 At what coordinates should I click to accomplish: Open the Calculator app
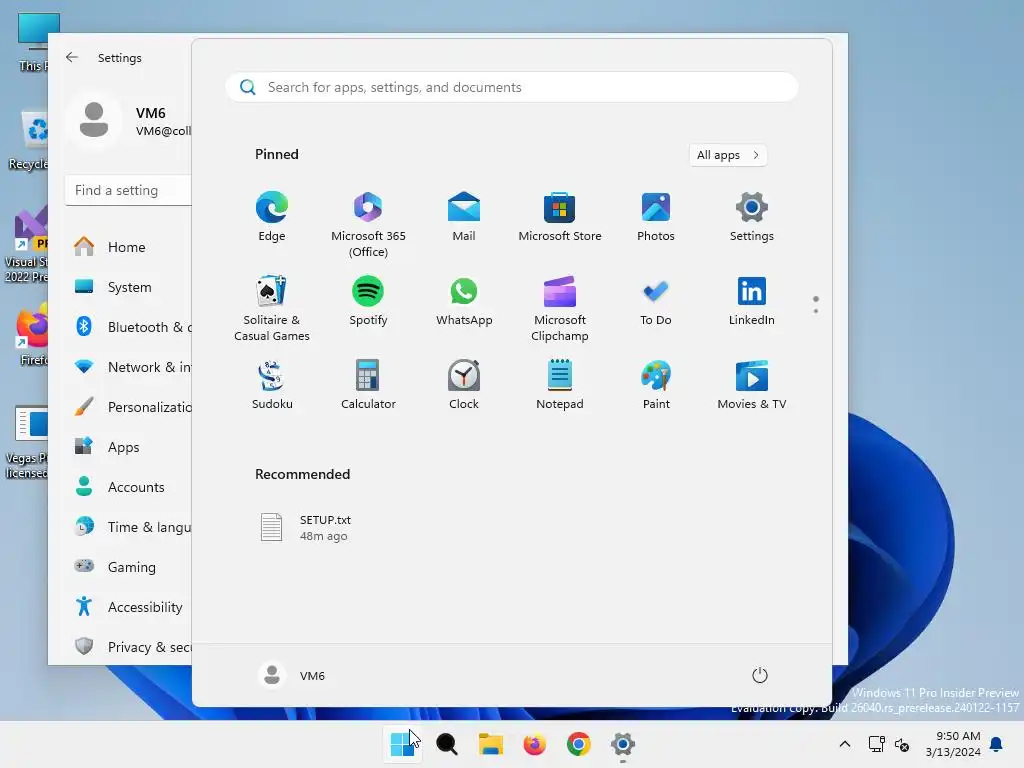[368, 385]
